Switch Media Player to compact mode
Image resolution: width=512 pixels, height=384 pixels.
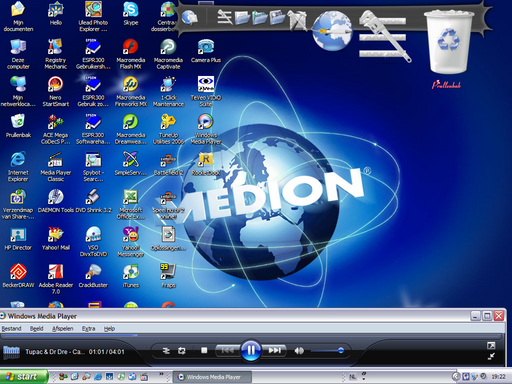pyautogui.click(x=491, y=356)
